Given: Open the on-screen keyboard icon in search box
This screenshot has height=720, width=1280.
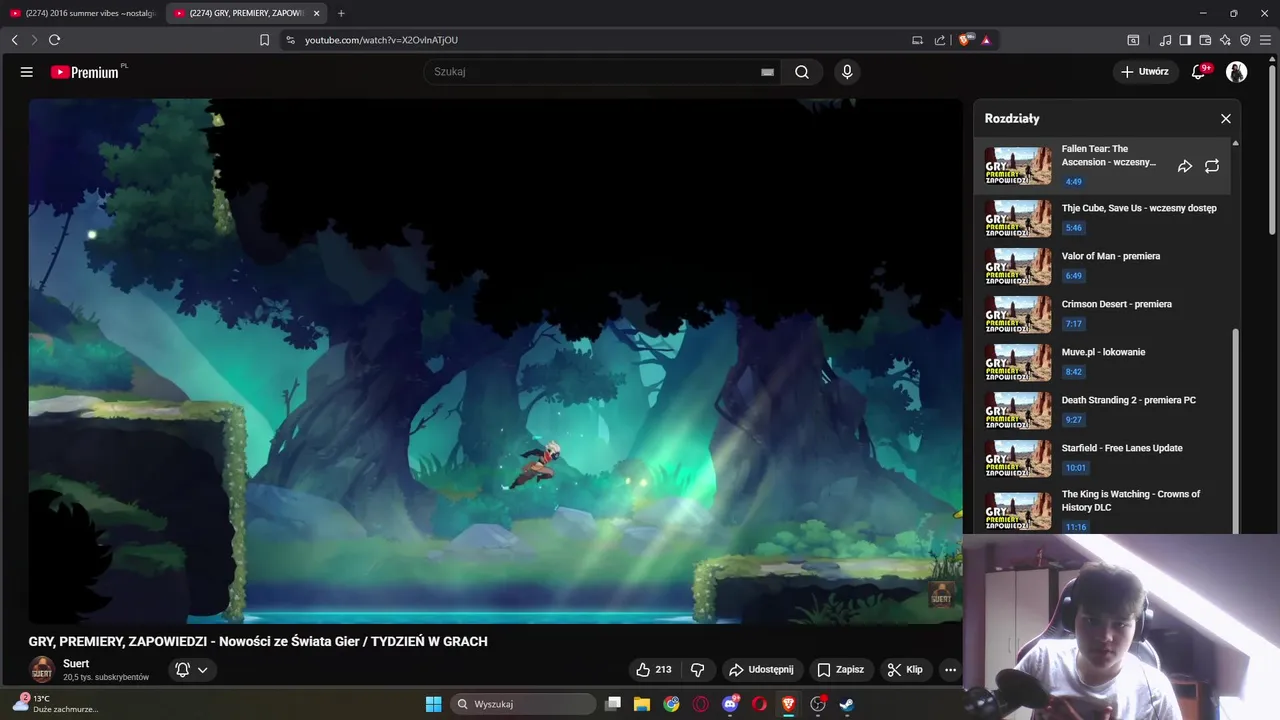Looking at the screenshot, I should tap(767, 72).
